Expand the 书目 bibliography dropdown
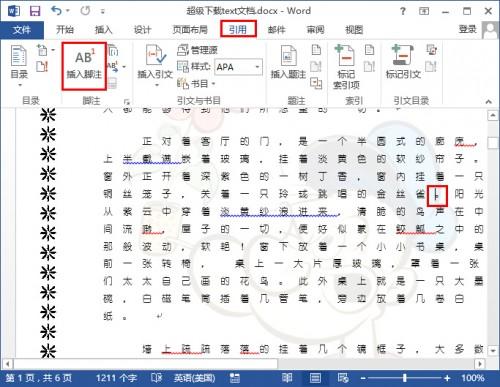 pos(214,83)
